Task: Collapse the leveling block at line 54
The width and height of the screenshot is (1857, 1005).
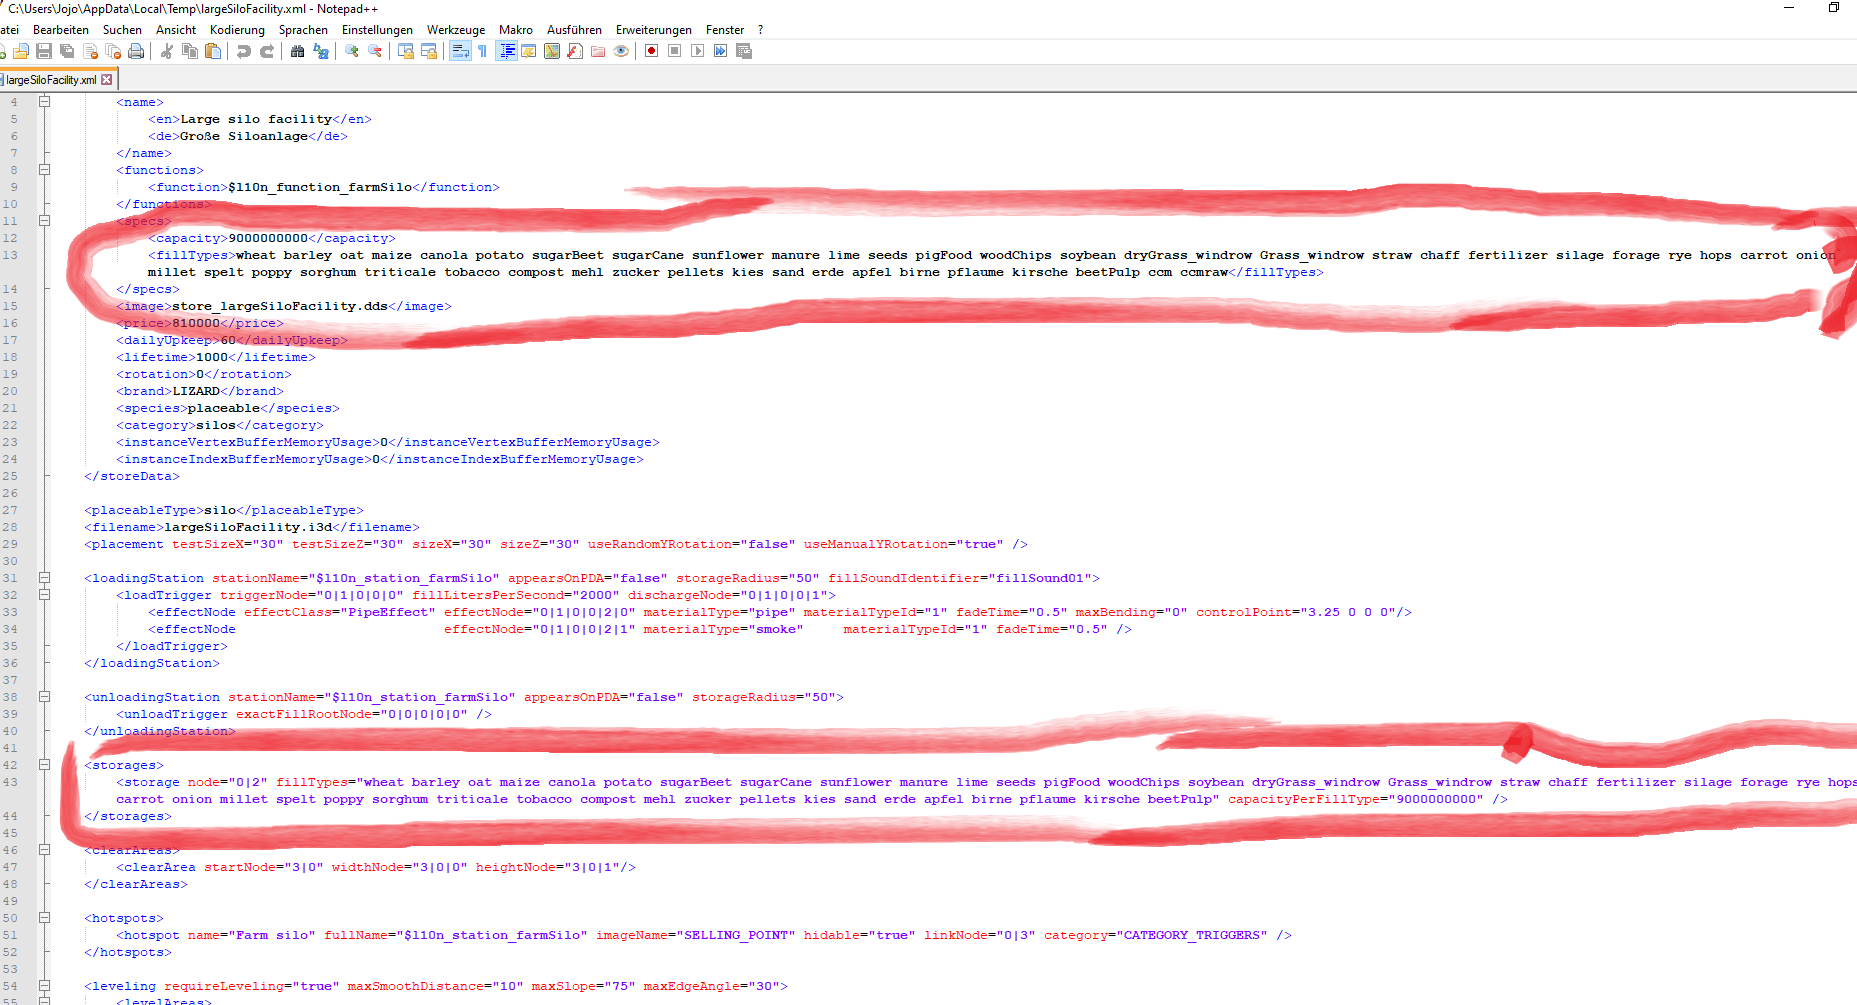Action: (x=44, y=985)
